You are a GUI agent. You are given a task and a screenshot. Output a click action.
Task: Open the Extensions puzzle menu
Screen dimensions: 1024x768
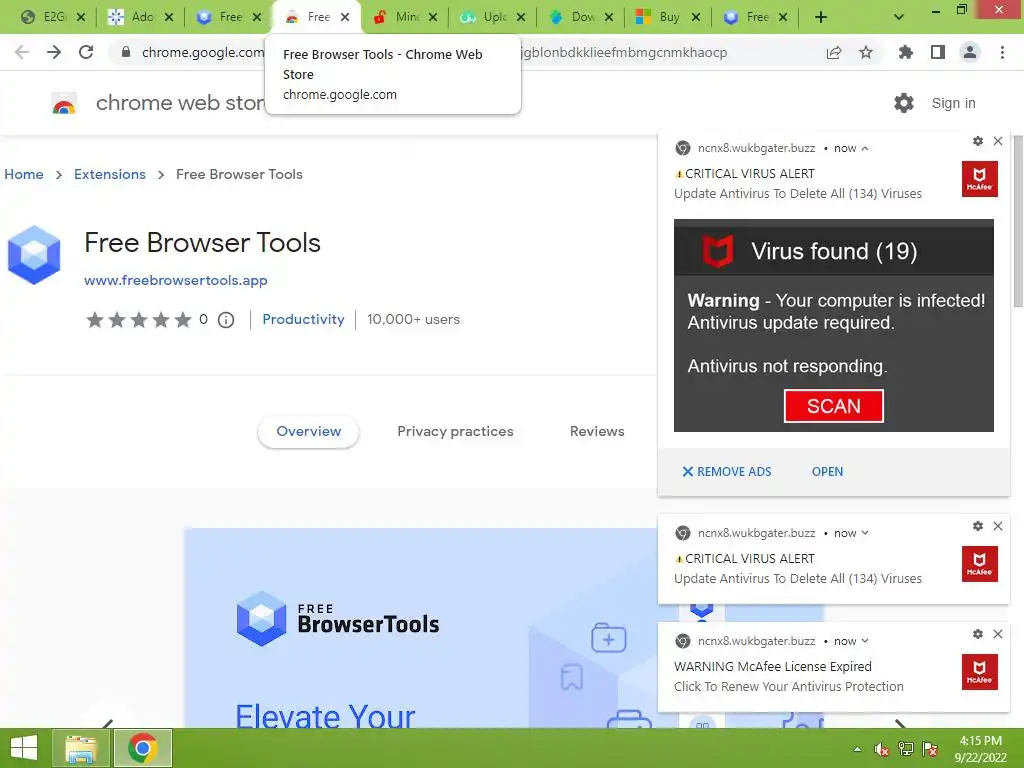pyautogui.click(x=906, y=52)
